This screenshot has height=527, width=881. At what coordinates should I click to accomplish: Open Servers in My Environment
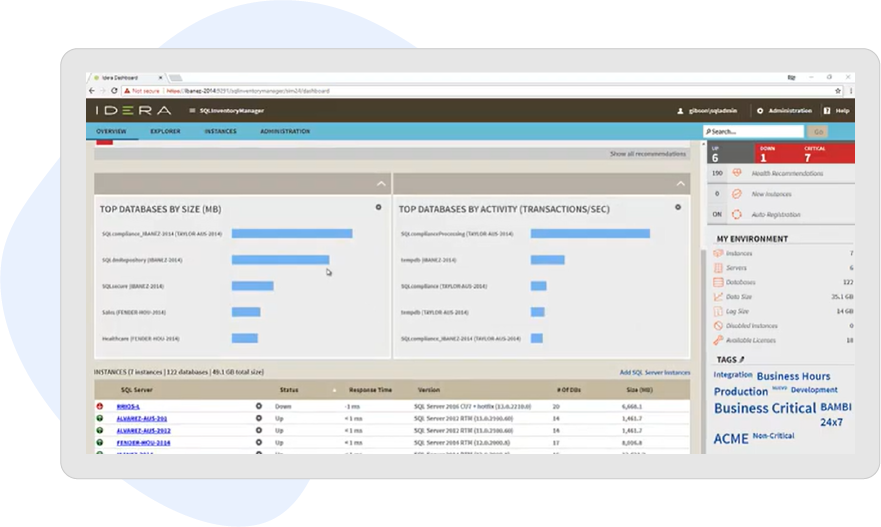click(737, 268)
